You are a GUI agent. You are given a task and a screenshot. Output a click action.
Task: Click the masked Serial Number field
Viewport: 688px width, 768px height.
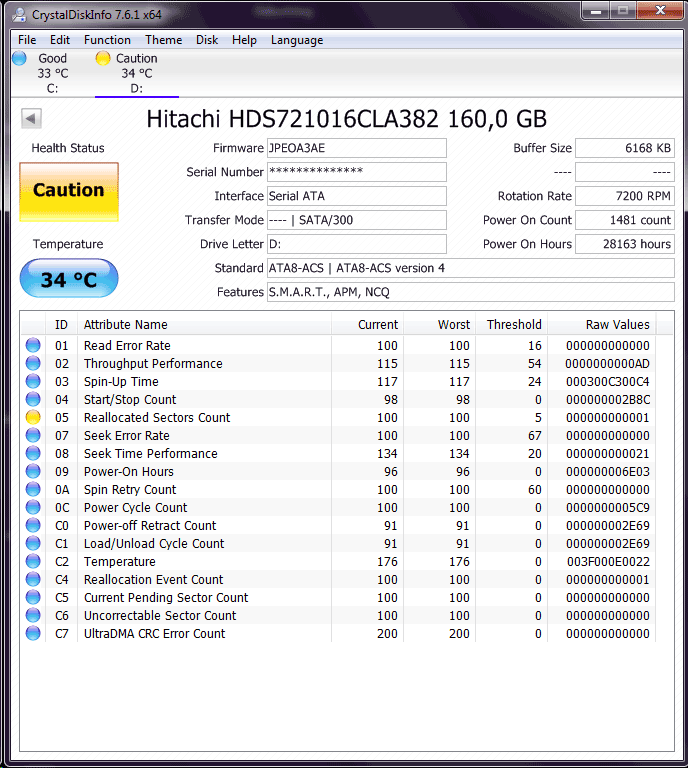[x=356, y=172]
